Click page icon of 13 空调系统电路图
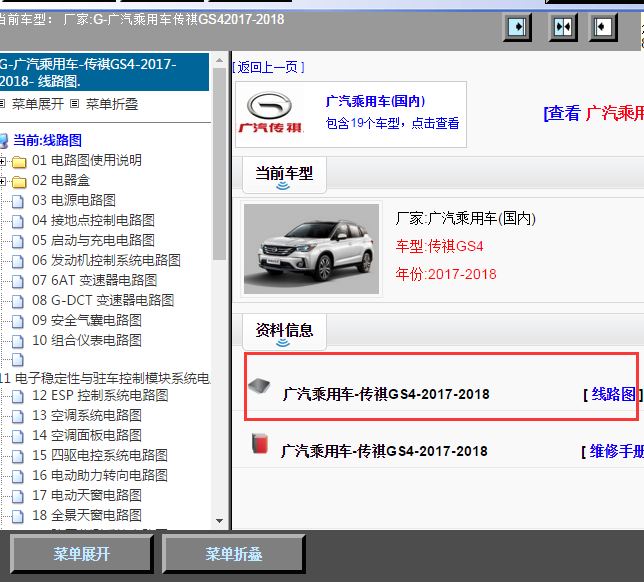 coord(17,416)
